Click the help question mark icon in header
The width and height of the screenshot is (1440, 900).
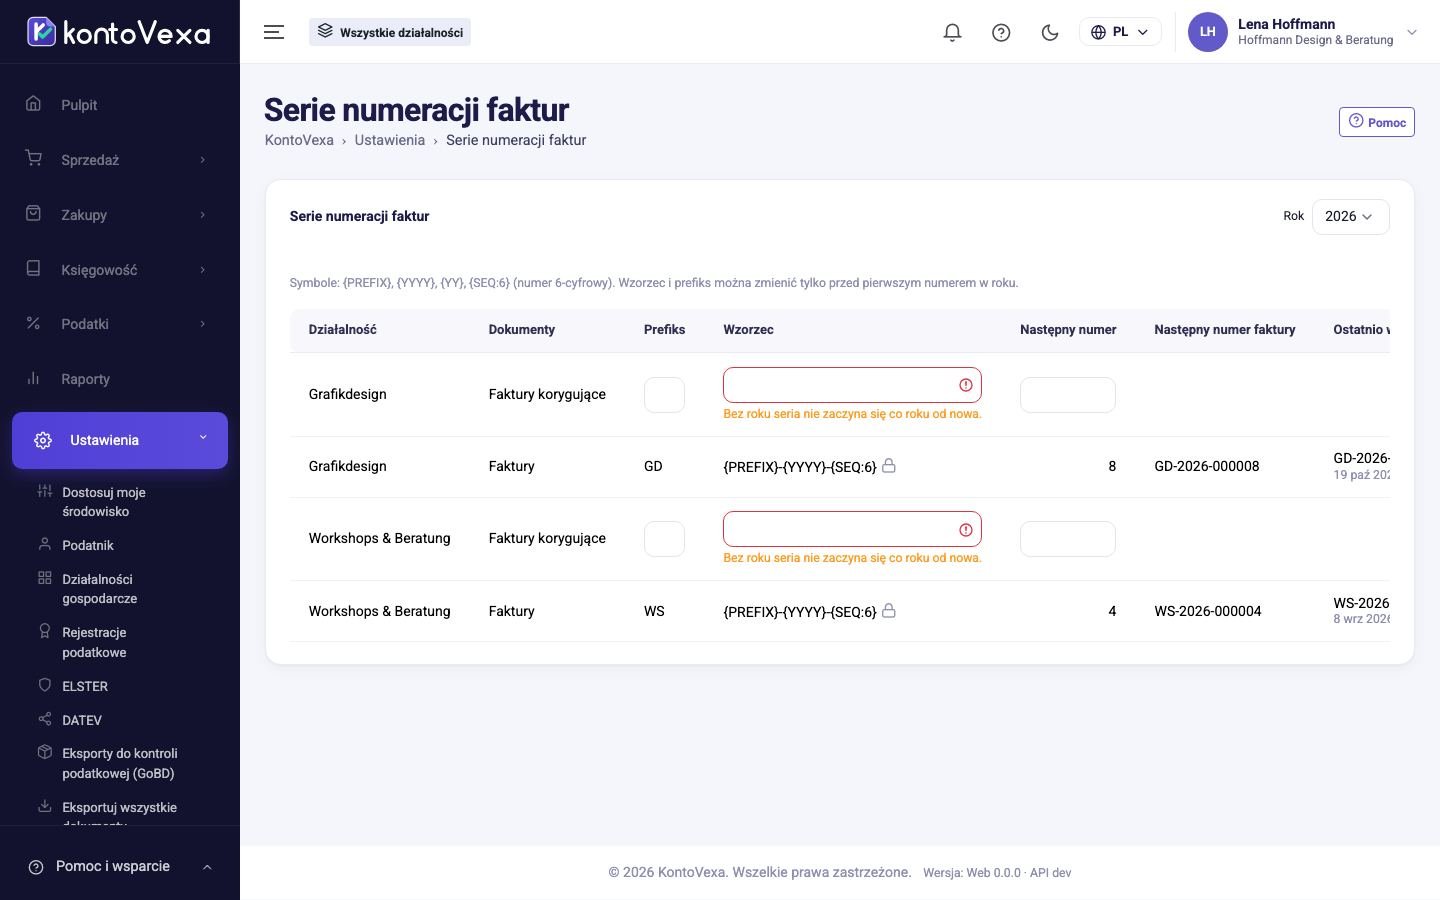(1001, 32)
